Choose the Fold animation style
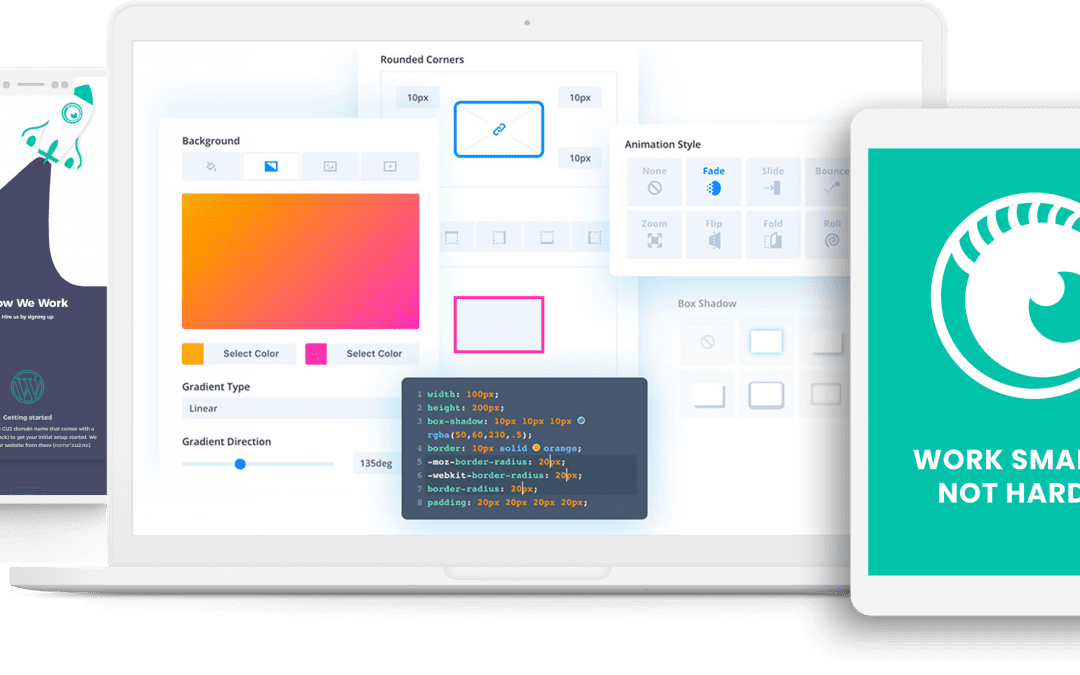The image size is (1080, 675). (x=773, y=235)
